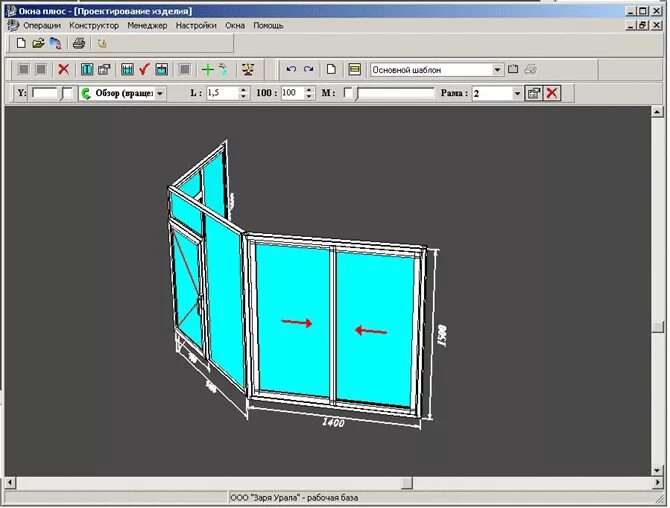Click the cyan hammer tool icon
Image resolution: width=670 pixels, height=508 pixels.
[224, 69]
